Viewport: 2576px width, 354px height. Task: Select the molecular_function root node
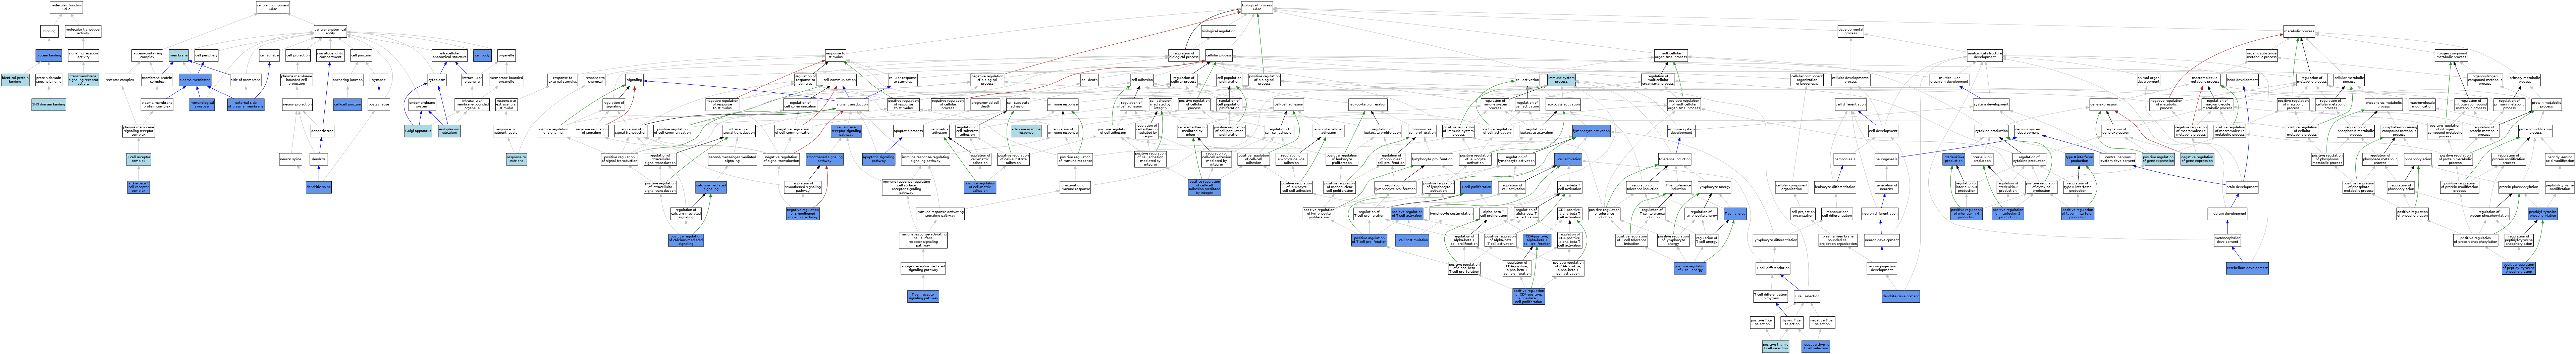66,7
